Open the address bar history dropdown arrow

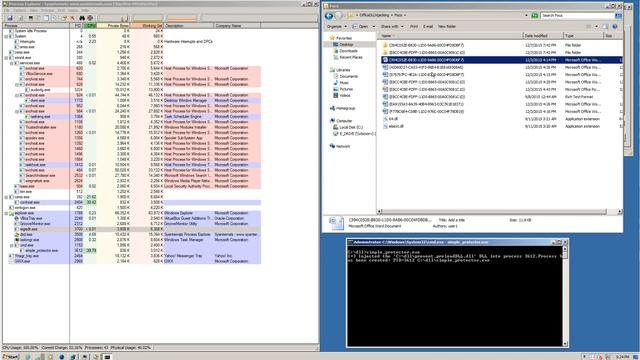pos(526,16)
